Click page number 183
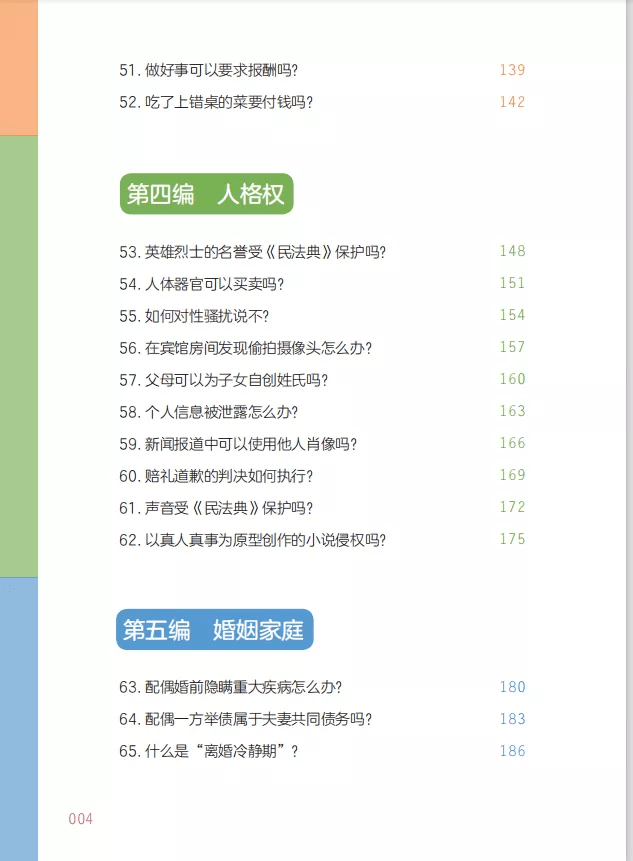The height and width of the screenshot is (861, 633). pyautogui.click(x=512, y=718)
